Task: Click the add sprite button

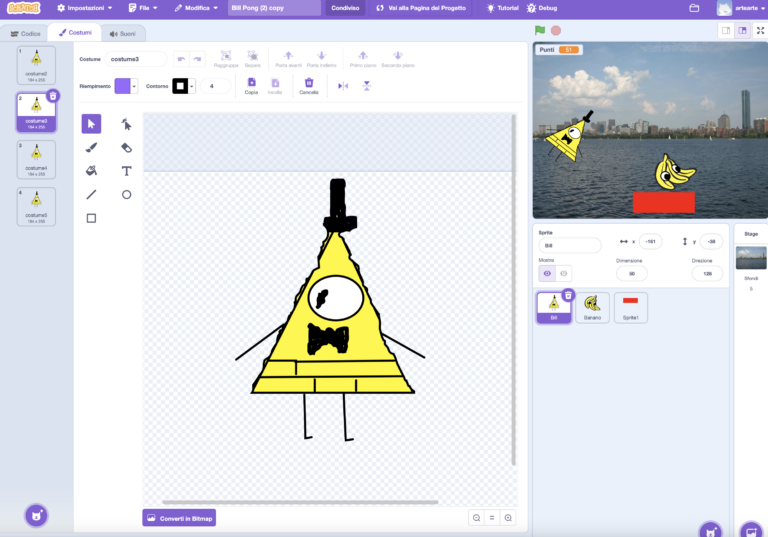Action: pyautogui.click(x=710, y=531)
